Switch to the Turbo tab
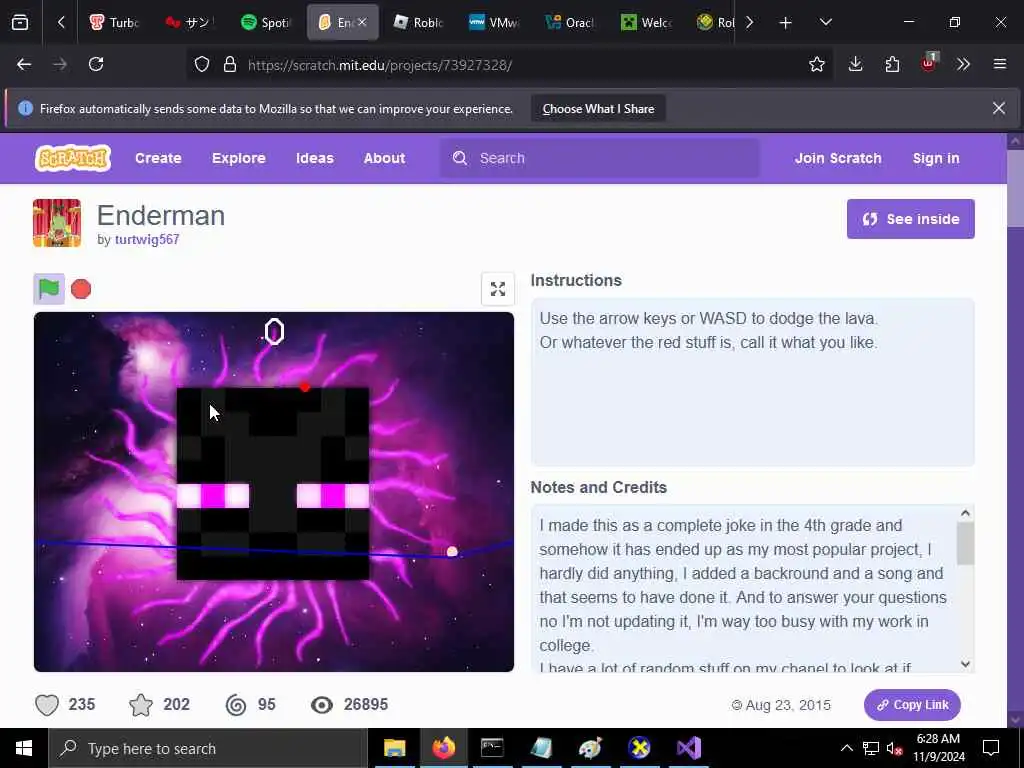 (x=114, y=23)
